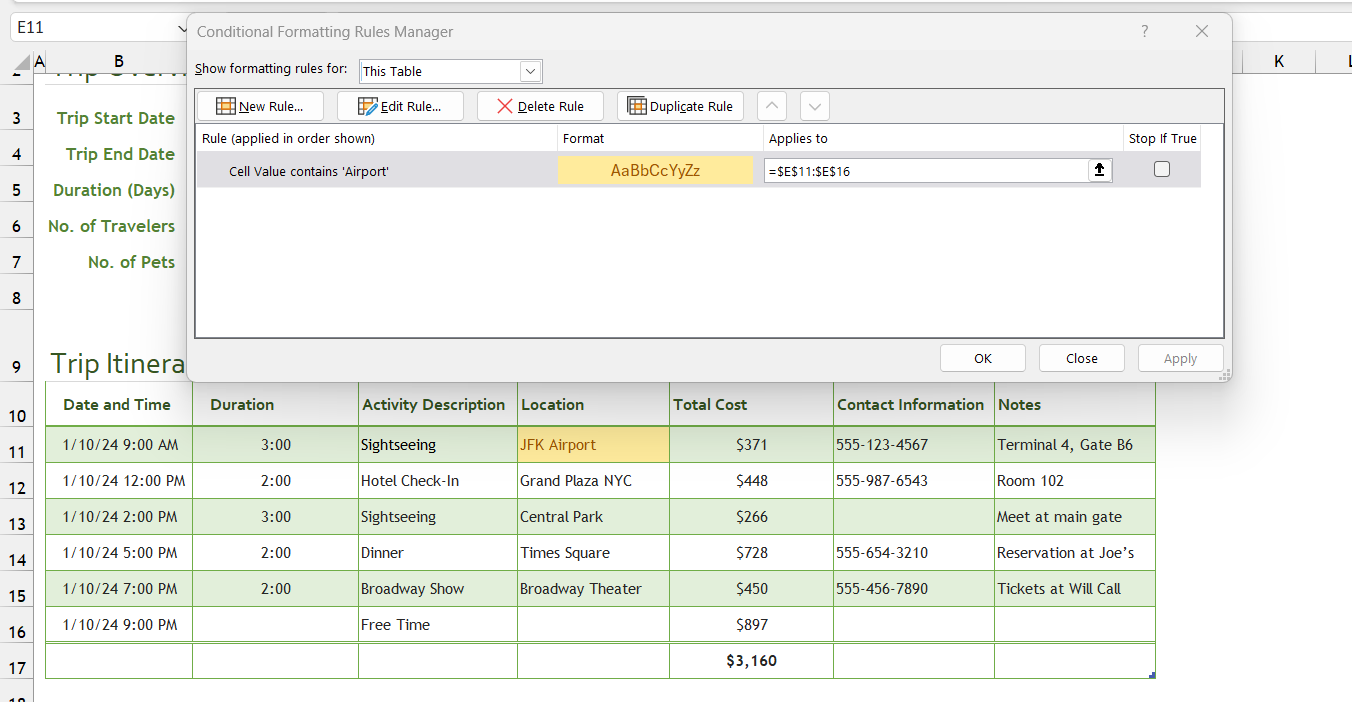Click the 'No. of Travelers' label
The width and height of the screenshot is (1352, 702).
pos(111,226)
